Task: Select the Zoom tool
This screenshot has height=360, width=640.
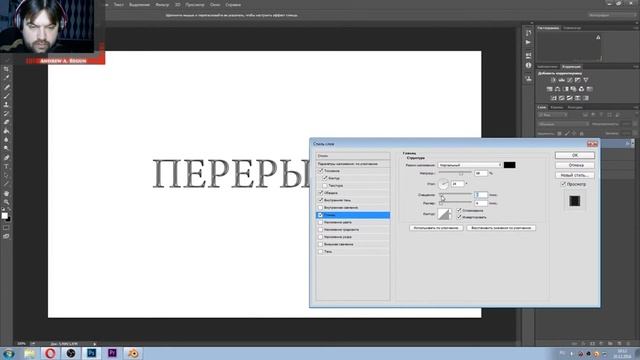Action: point(6,202)
